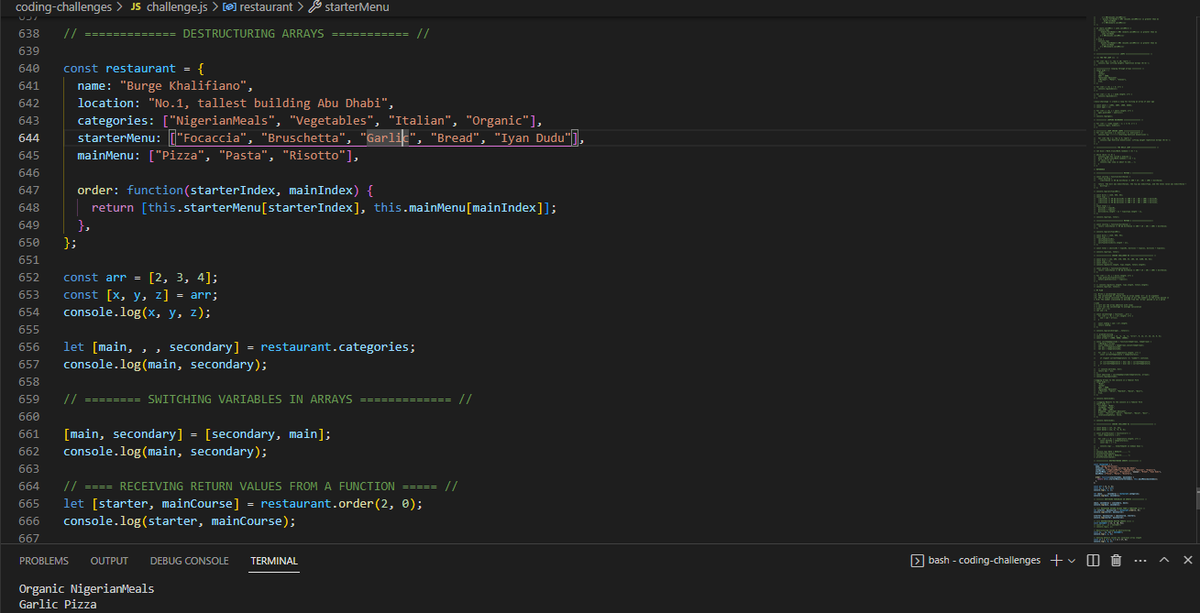Click "console.log(starter, mainCourse);" statement

(x=180, y=521)
